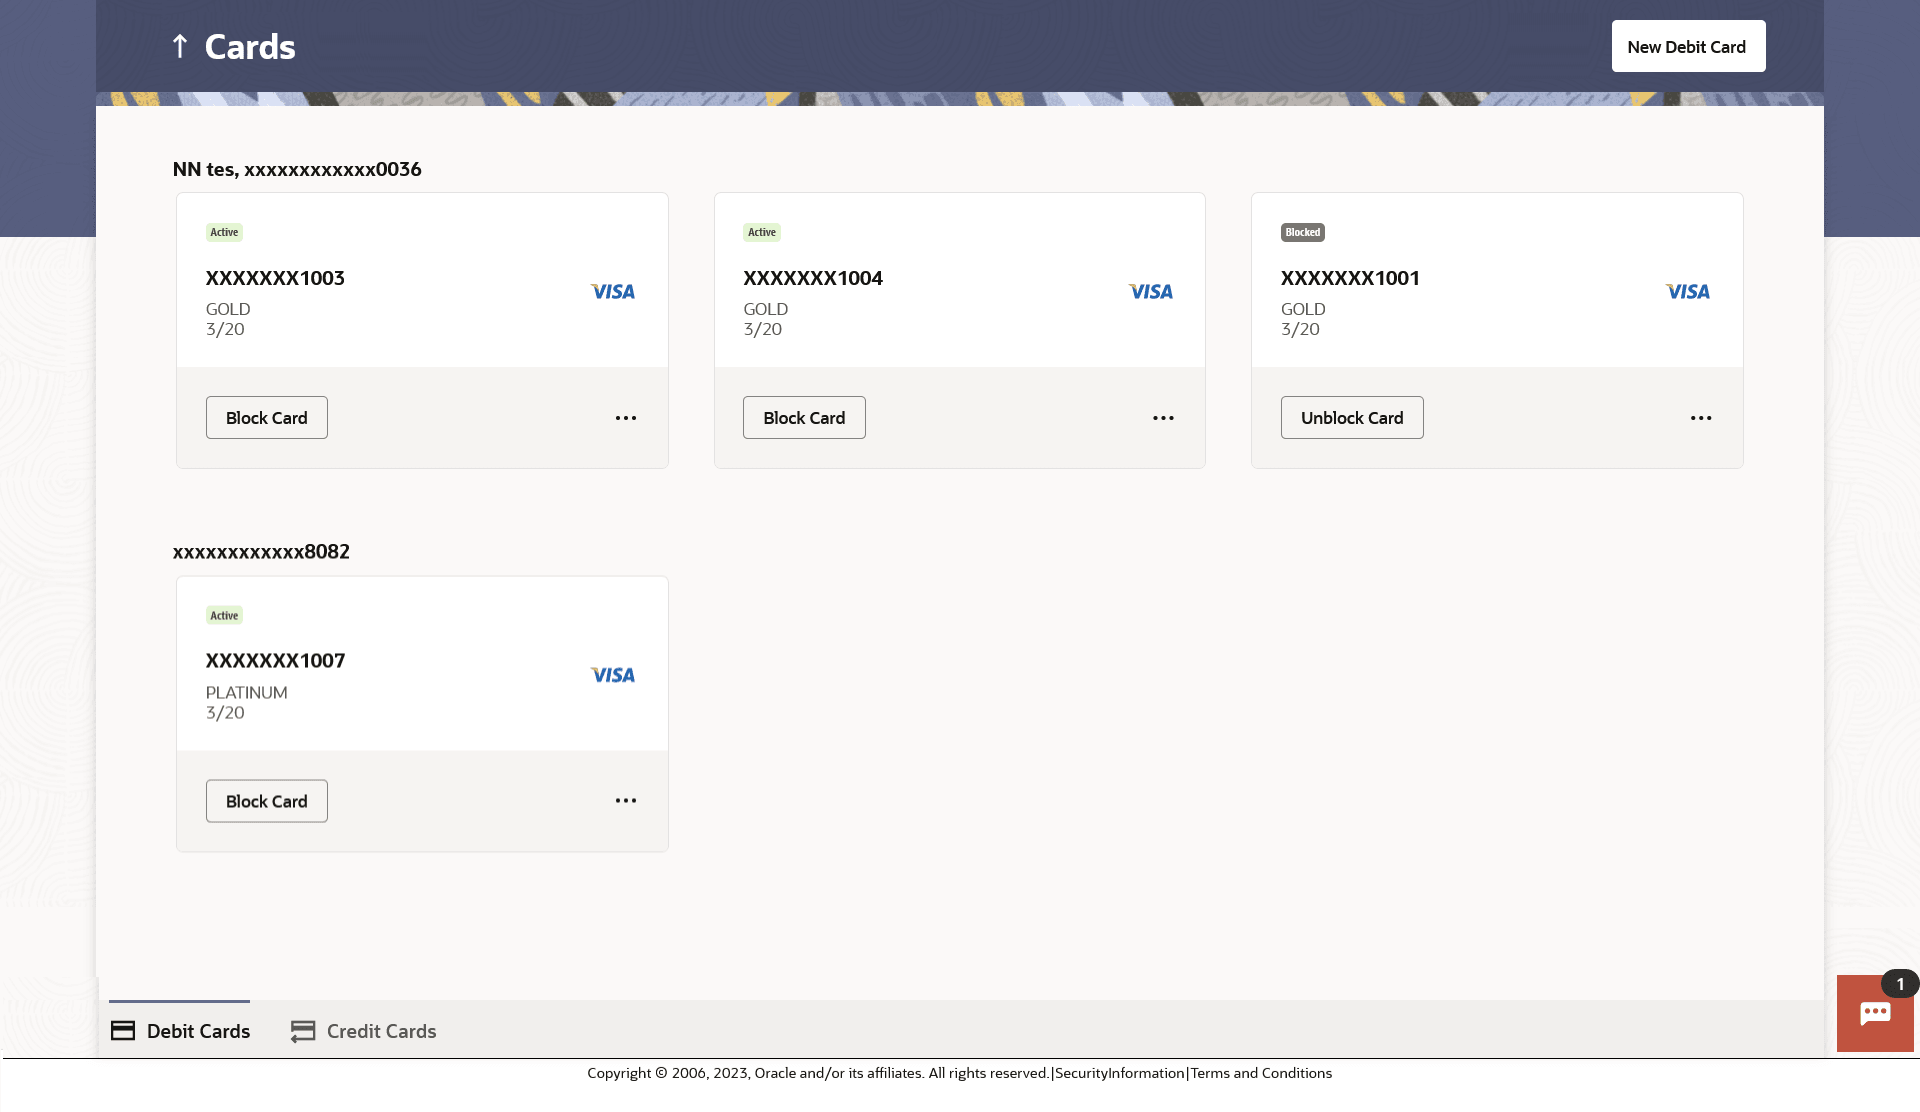Open the Terms and Conditions link
Screen dimensions: 1920x1112
point(1261,1073)
